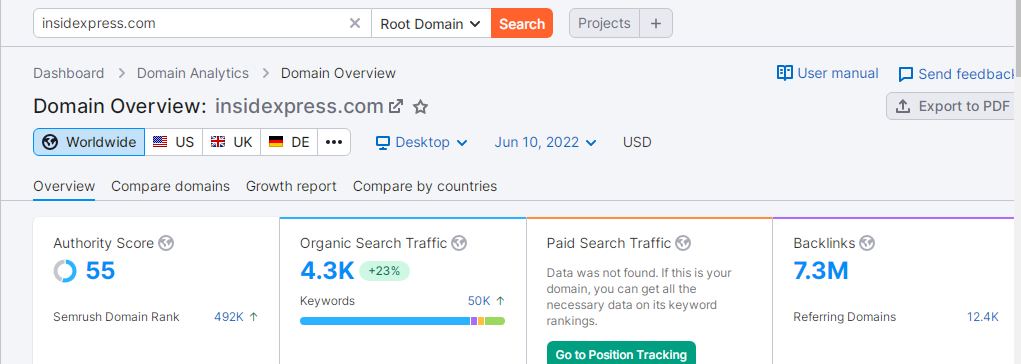The height and width of the screenshot is (364, 1021).
Task: Open insidexpress.com external link icon
Action: (x=396, y=106)
